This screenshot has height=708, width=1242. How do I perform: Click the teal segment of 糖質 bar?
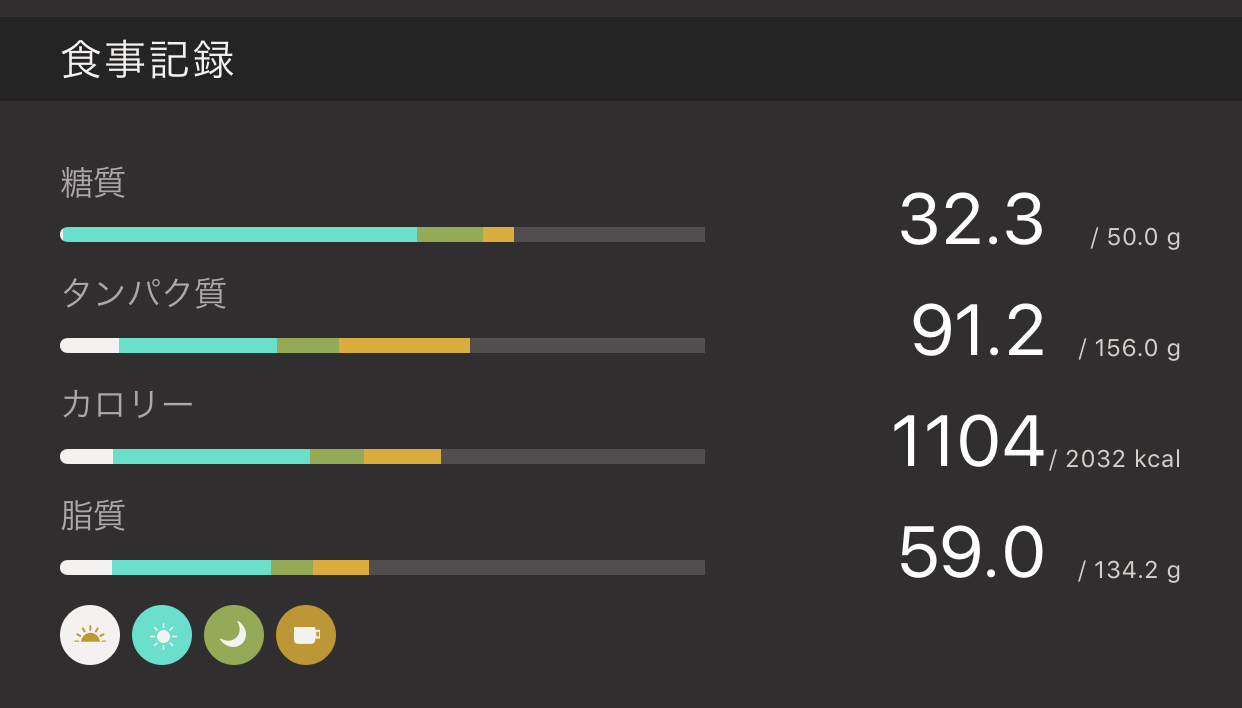(x=240, y=235)
